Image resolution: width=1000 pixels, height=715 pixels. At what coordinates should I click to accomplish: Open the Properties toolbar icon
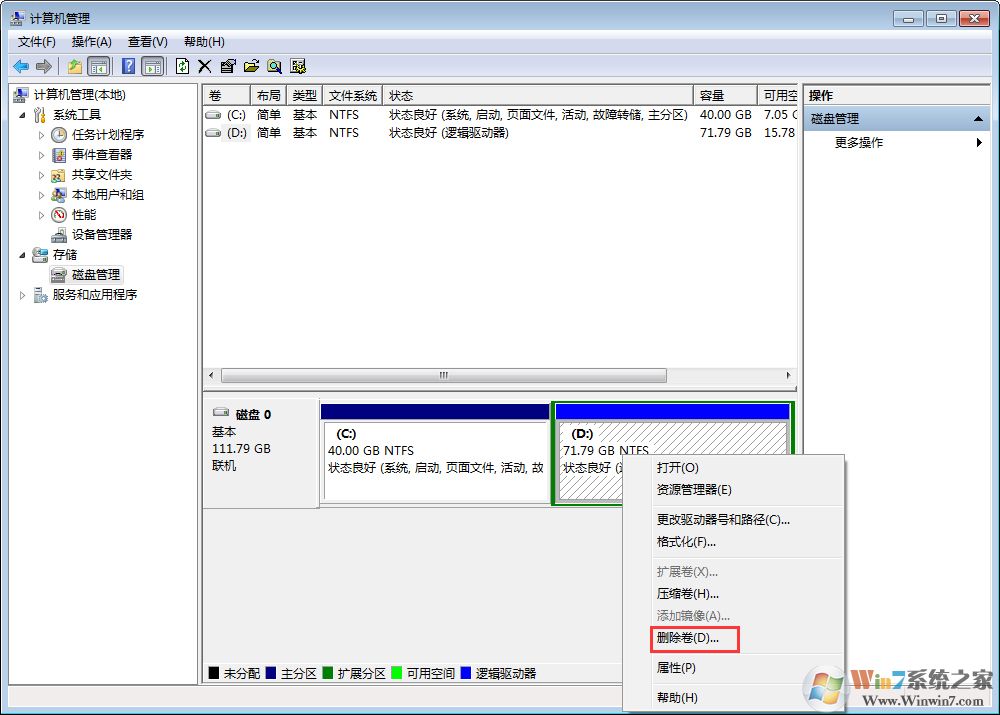coord(228,66)
